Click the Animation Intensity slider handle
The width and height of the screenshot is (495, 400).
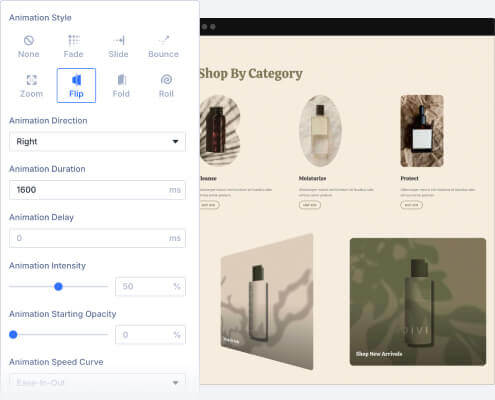(58, 286)
